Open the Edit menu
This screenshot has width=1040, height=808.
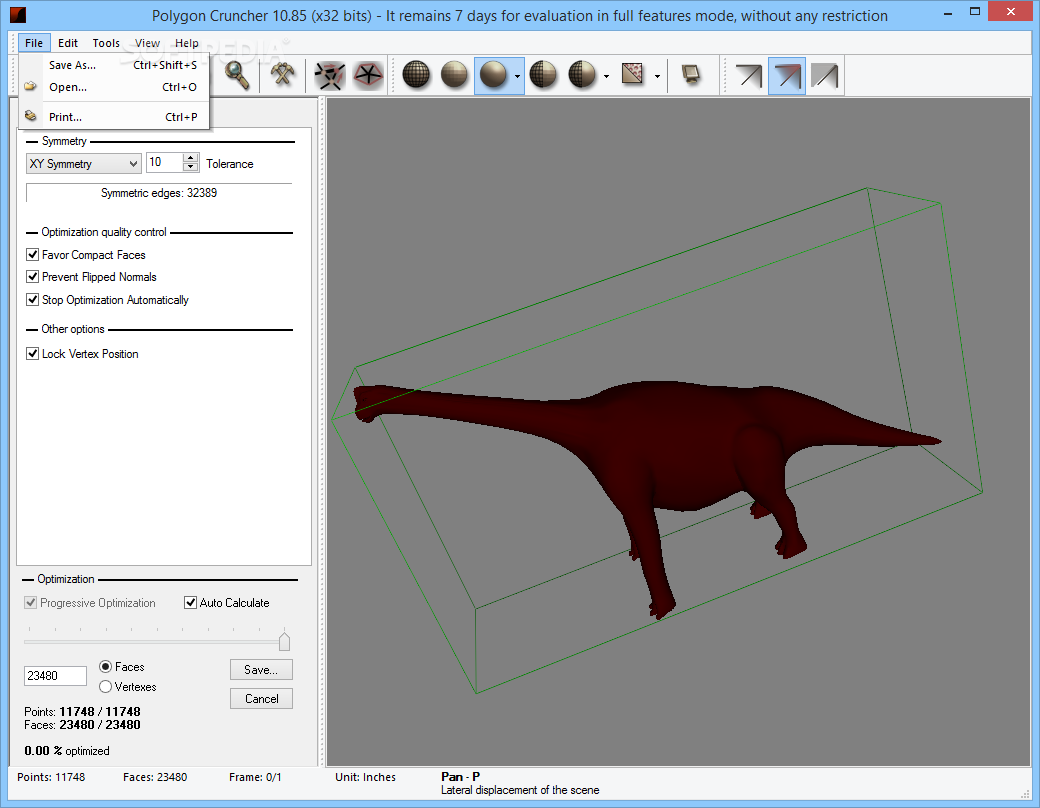68,43
